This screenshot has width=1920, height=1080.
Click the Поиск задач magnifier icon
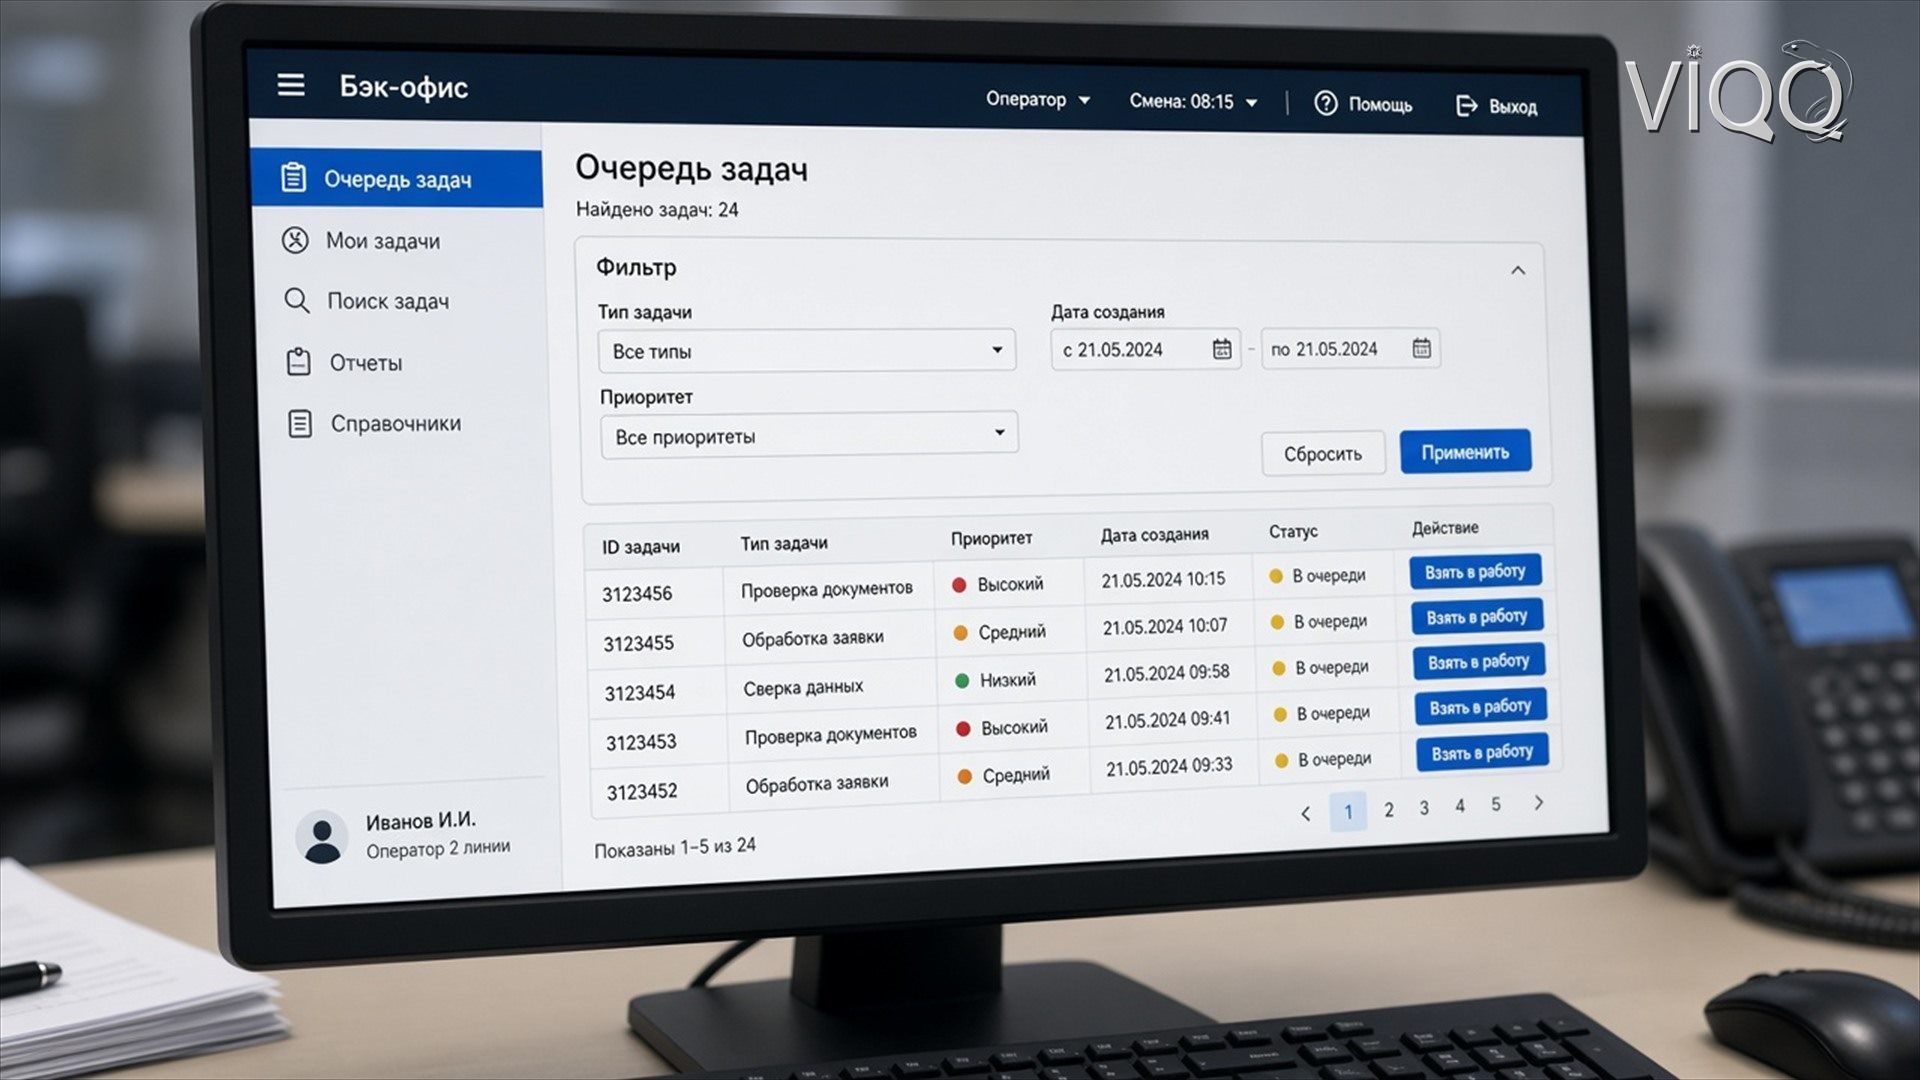297,301
